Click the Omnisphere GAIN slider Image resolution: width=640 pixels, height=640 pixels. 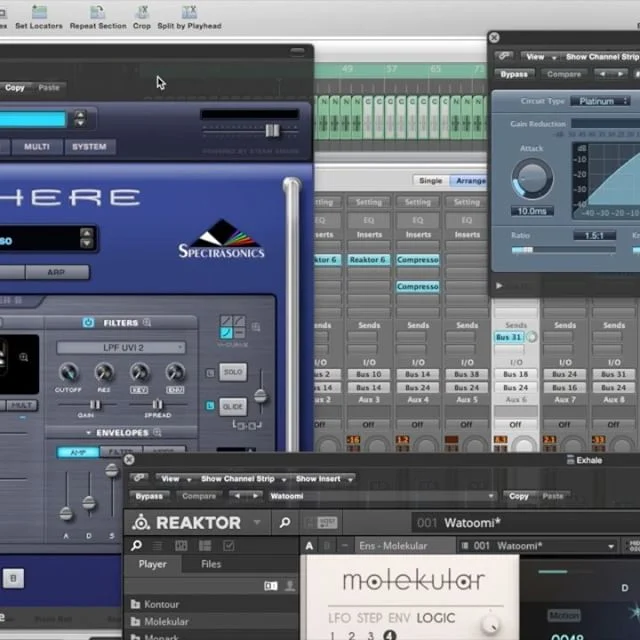[95, 404]
